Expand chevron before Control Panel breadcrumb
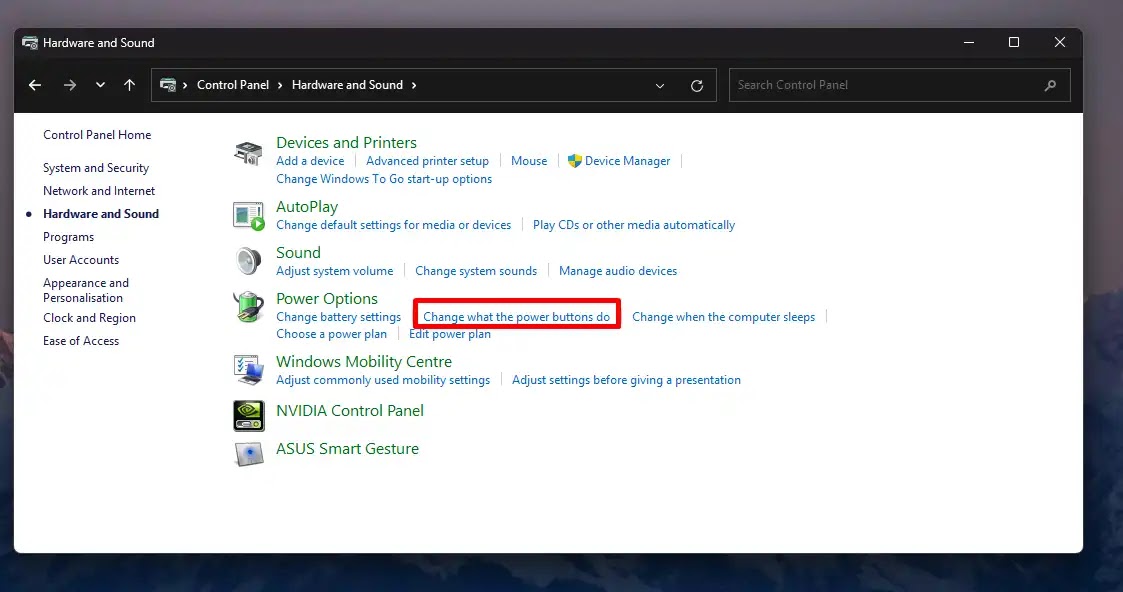Image resolution: width=1123 pixels, height=592 pixels. pos(185,85)
